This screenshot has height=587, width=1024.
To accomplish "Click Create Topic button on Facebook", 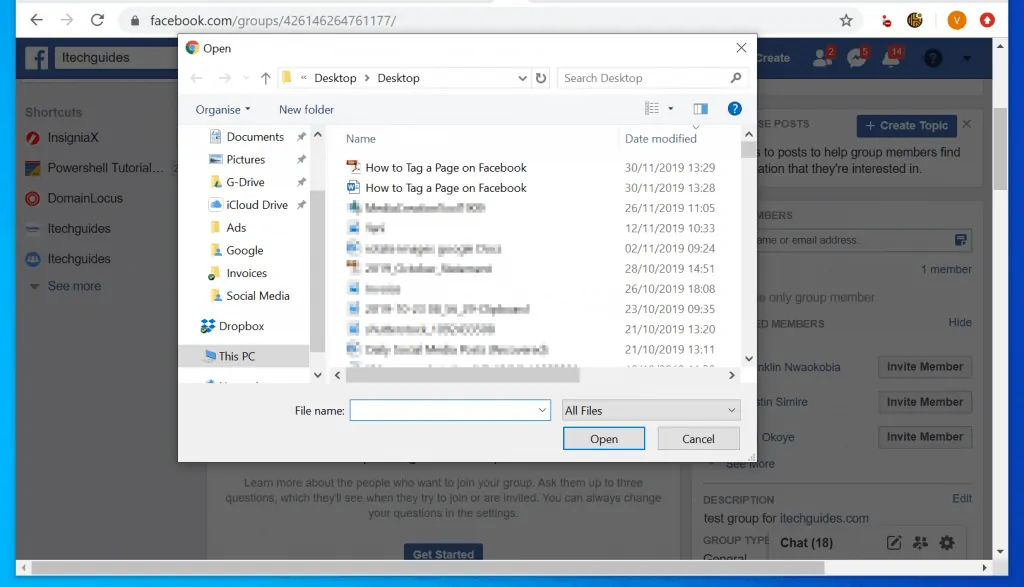I will click(906, 125).
